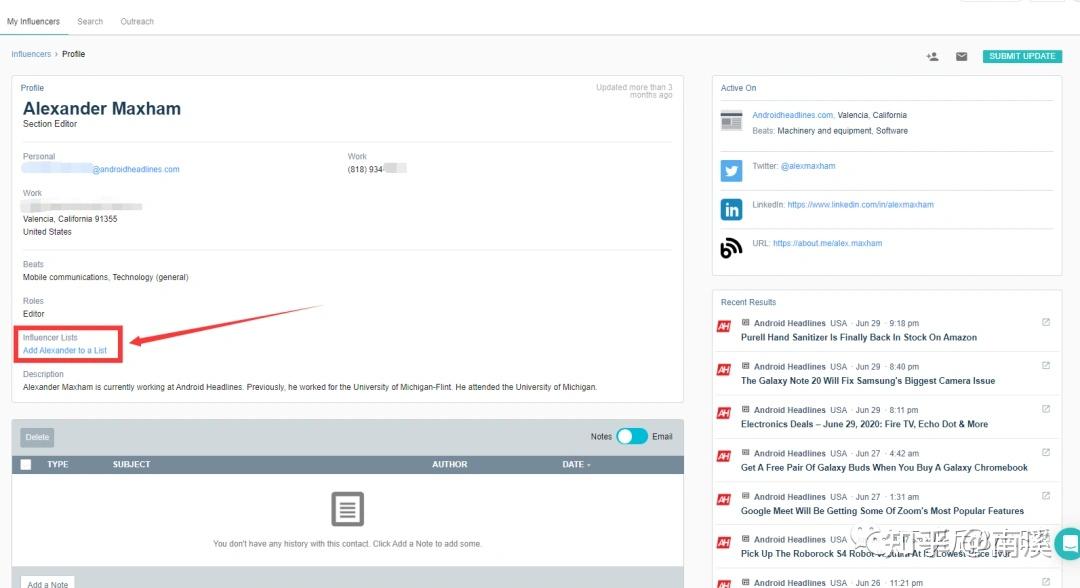Click the Valencia, California 91355 address
This screenshot has height=588, width=1080.
[70, 219]
